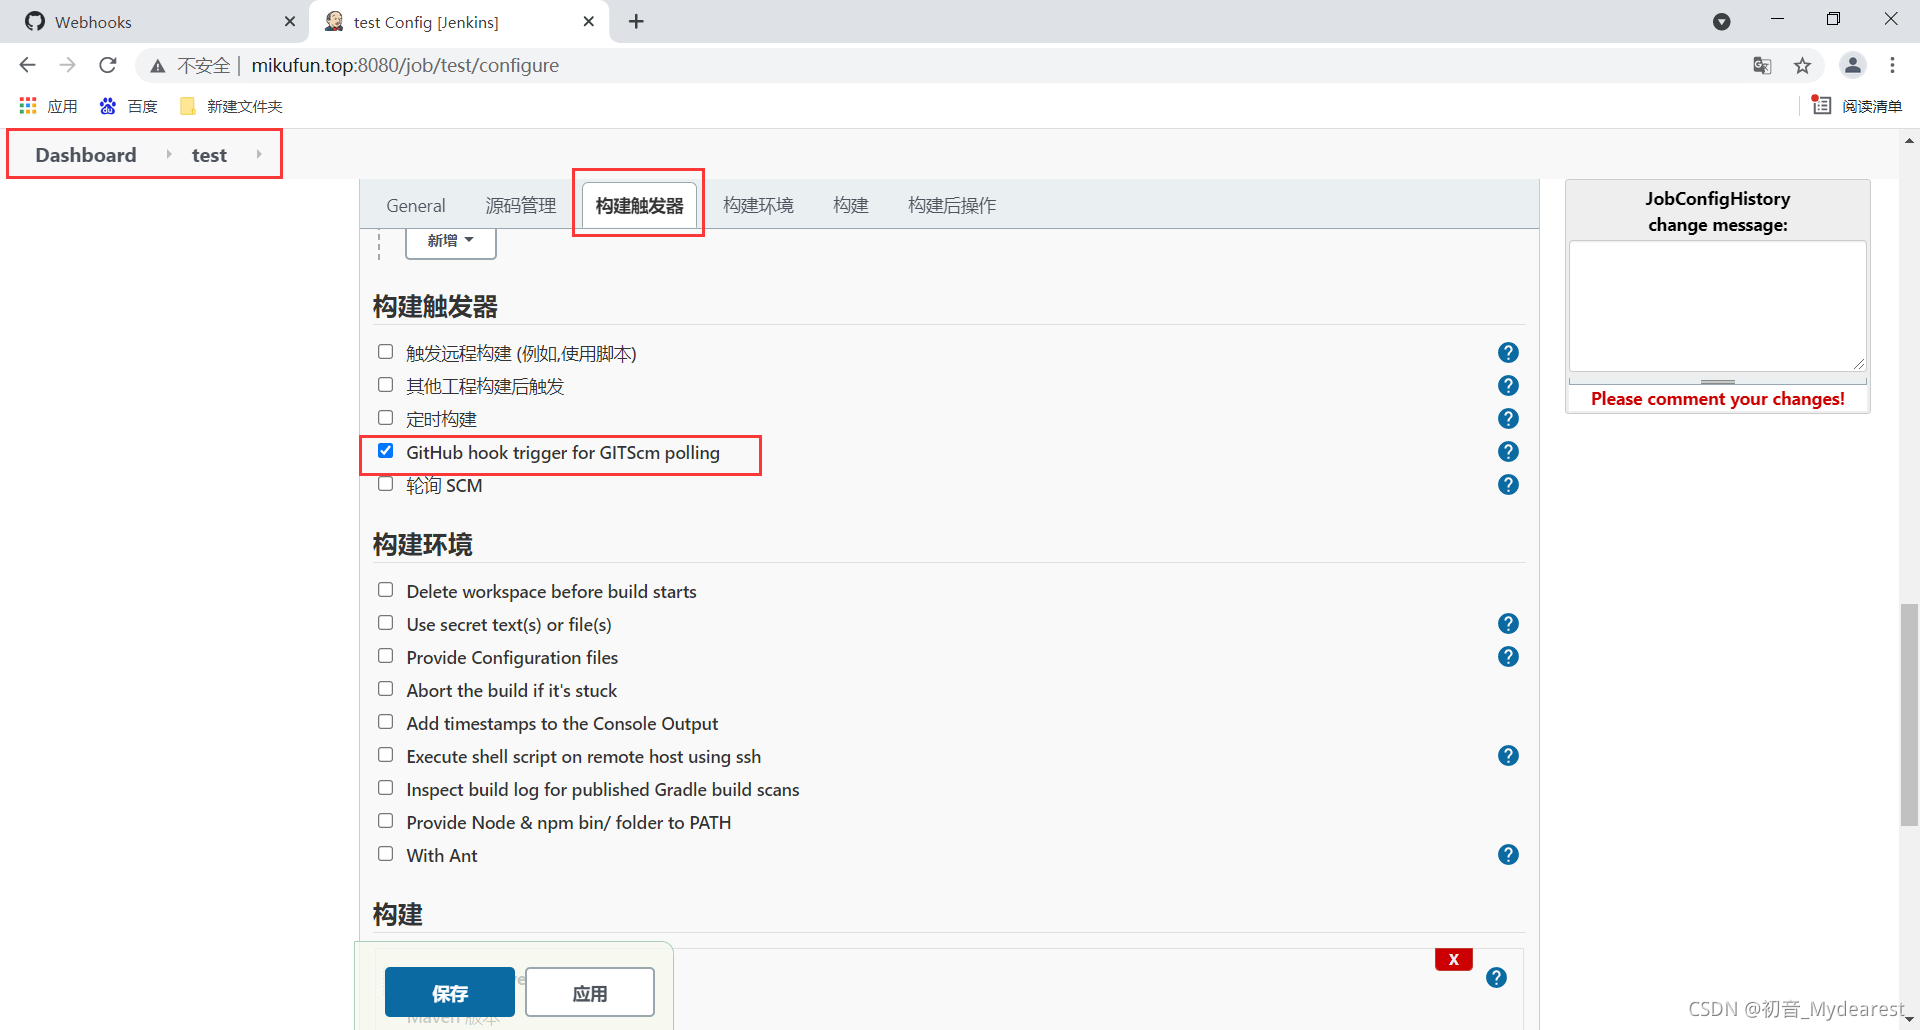Viewport: 1920px width, 1030px height.
Task: Focus JobConfigHistory change message textarea
Action: (1717, 306)
